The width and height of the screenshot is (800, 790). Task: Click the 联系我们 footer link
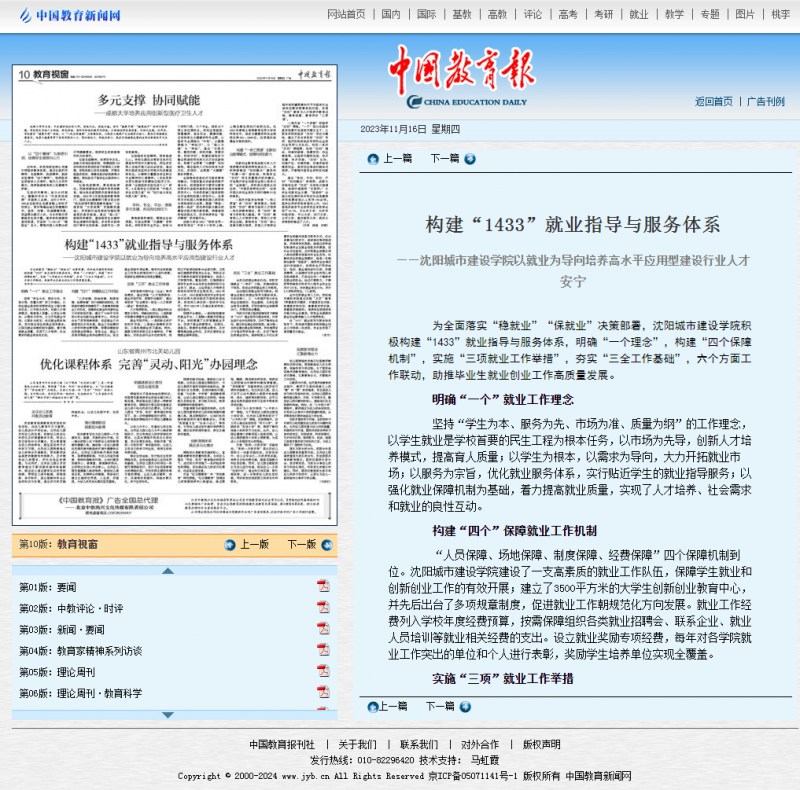point(420,743)
